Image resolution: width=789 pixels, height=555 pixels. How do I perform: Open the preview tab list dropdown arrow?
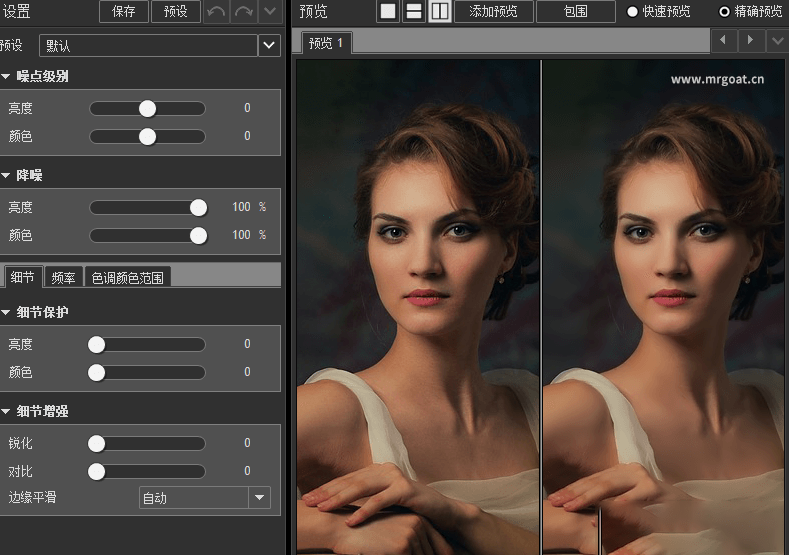778,41
